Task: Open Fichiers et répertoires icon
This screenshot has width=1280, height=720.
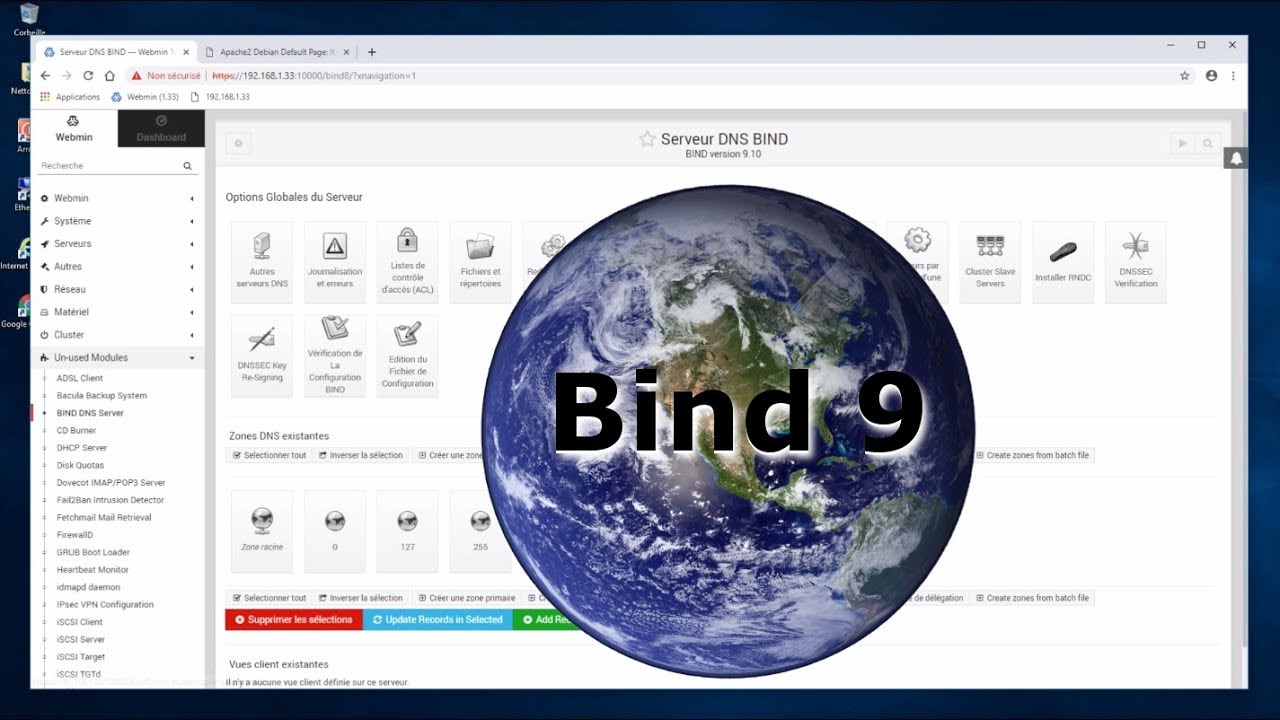Action: (x=480, y=262)
